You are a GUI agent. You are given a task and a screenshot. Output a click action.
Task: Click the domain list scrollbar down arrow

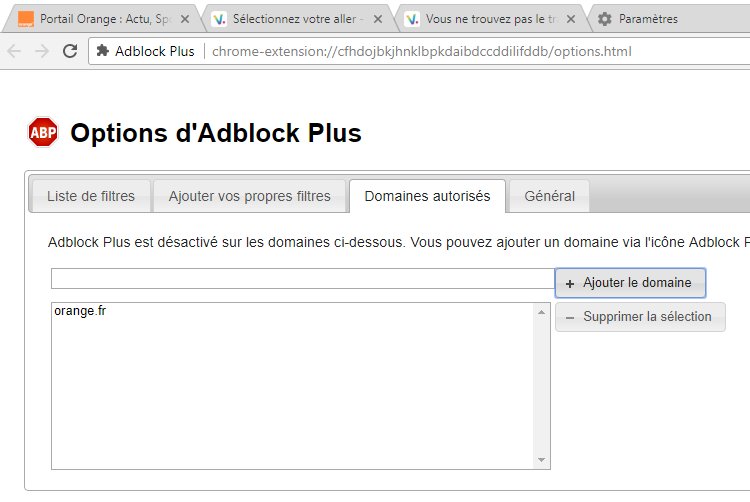[x=542, y=460]
